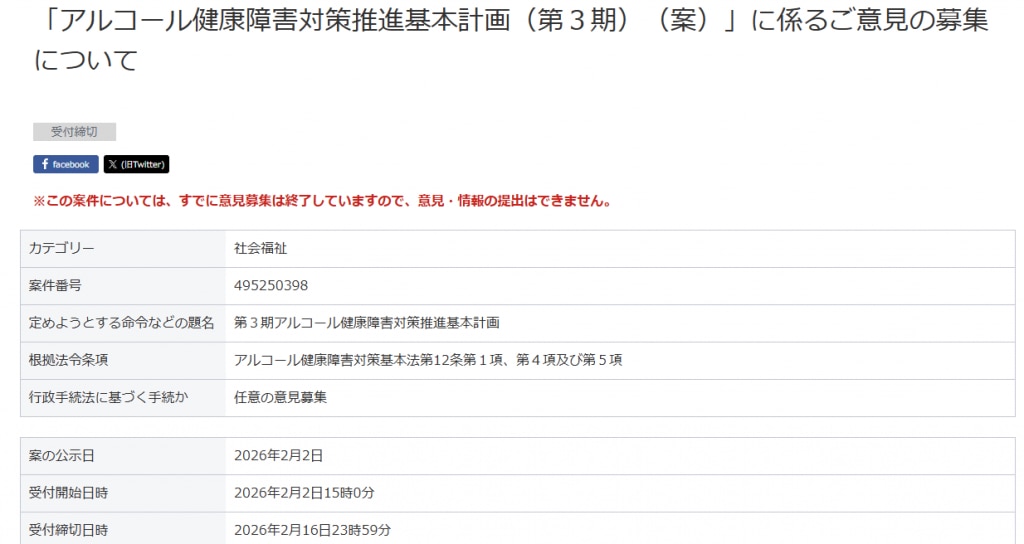Screen dimensions: 1024x544
Task: Click the 任意の意見募集 value
Action: click(x=280, y=397)
